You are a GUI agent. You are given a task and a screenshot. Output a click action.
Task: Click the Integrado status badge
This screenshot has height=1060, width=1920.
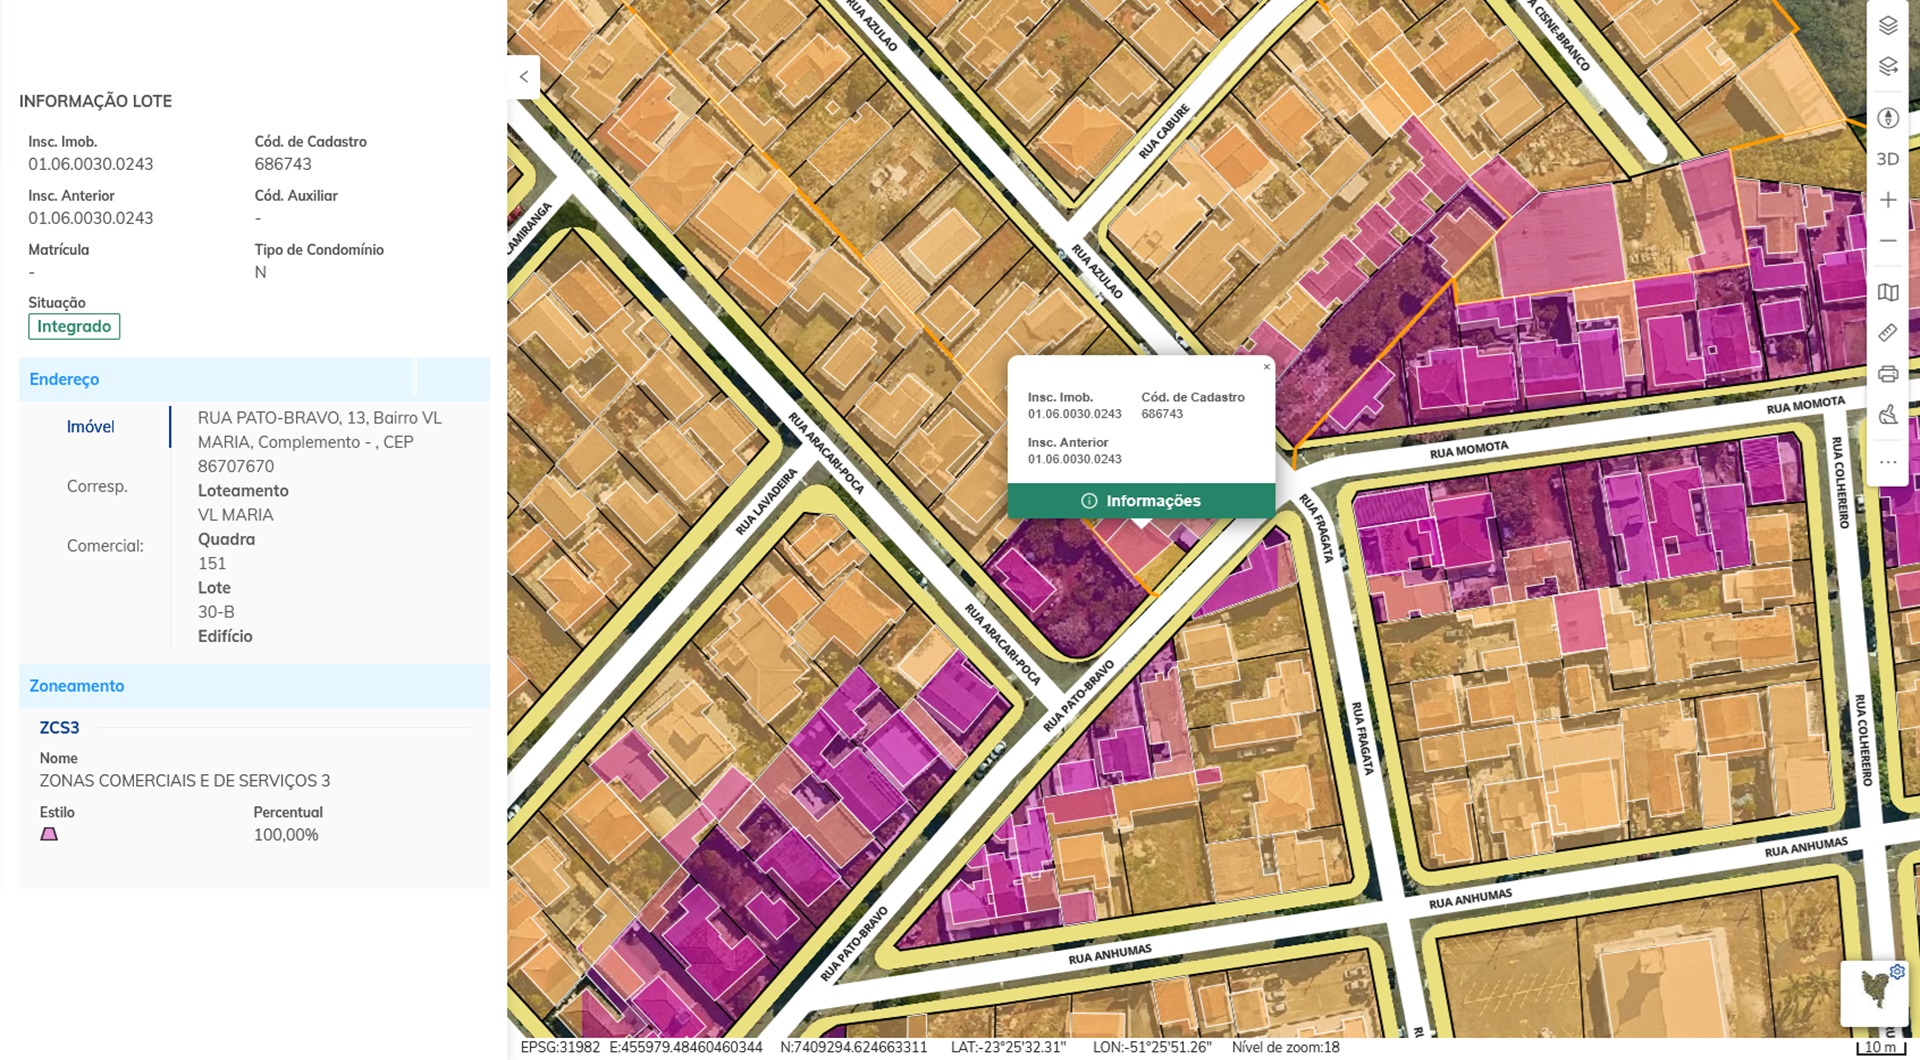pyautogui.click(x=74, y=327)
